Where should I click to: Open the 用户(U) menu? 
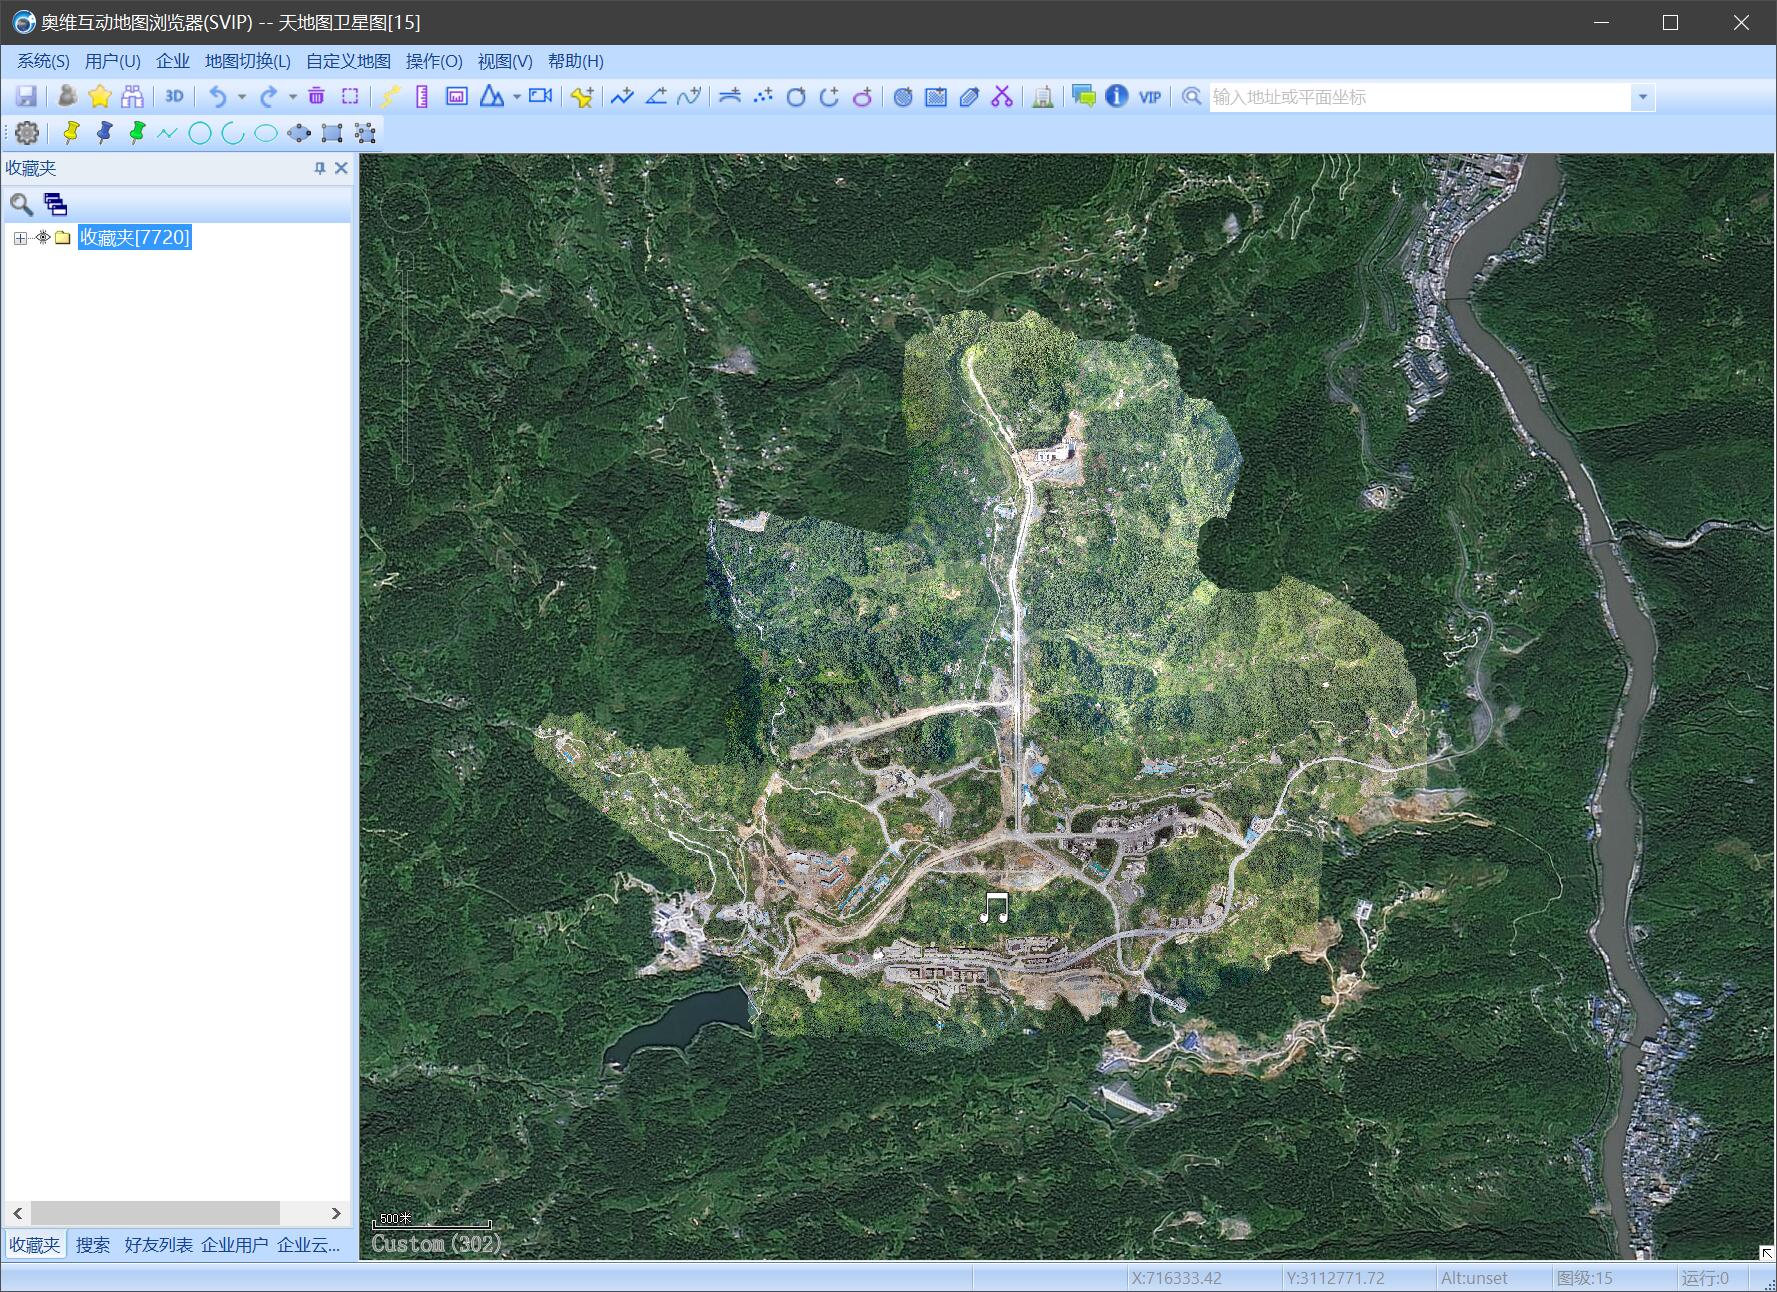click(x=113, y=61)
